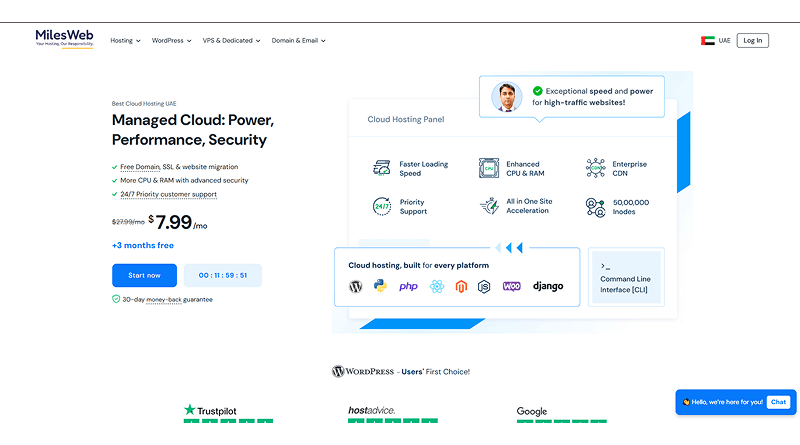Click the Node.js platform icon

(484, 286)
